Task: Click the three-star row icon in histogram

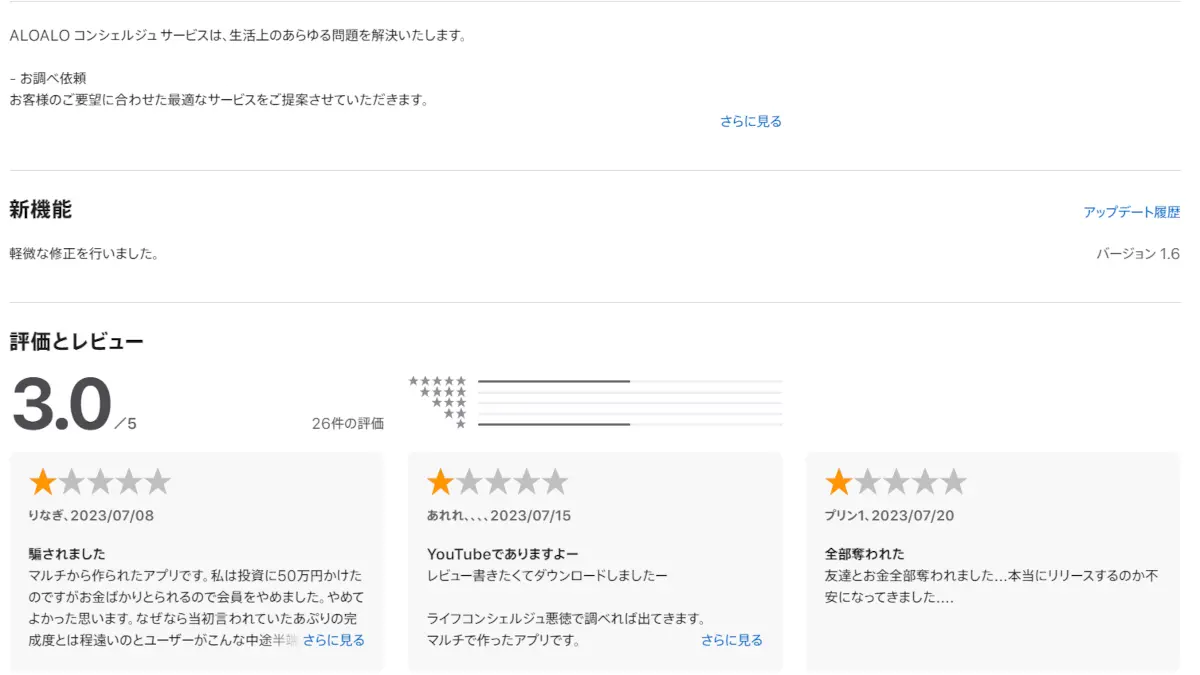Action: [449, 403]
